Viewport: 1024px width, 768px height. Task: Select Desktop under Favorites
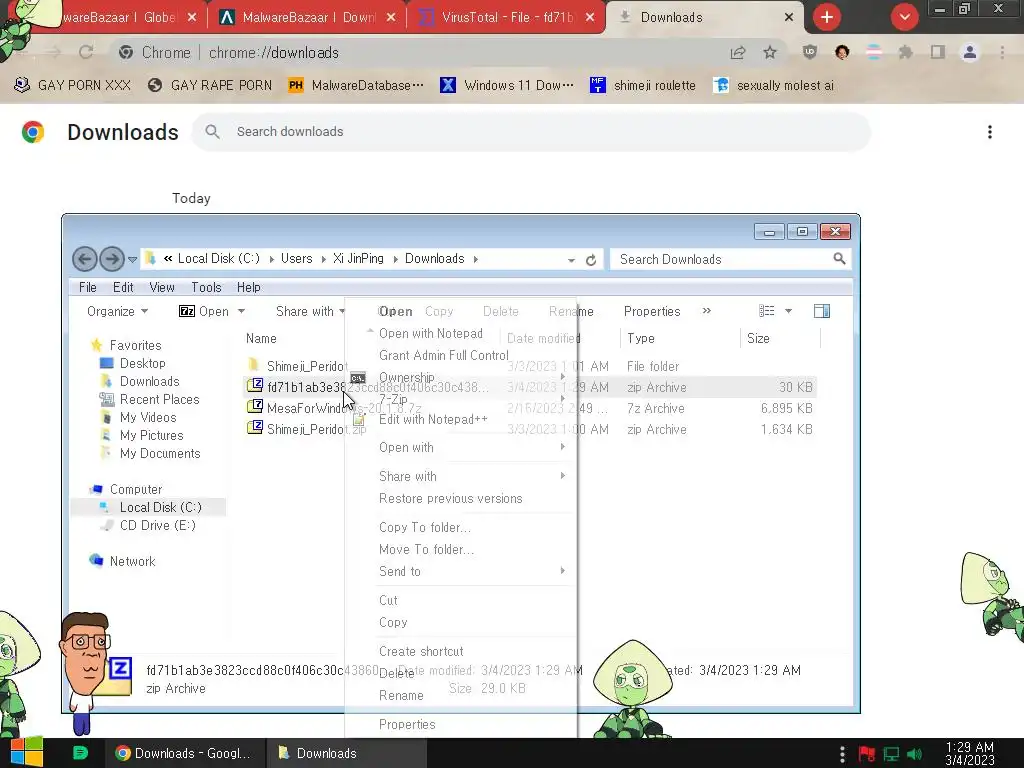pyautogui.click(x=142, y=363)
